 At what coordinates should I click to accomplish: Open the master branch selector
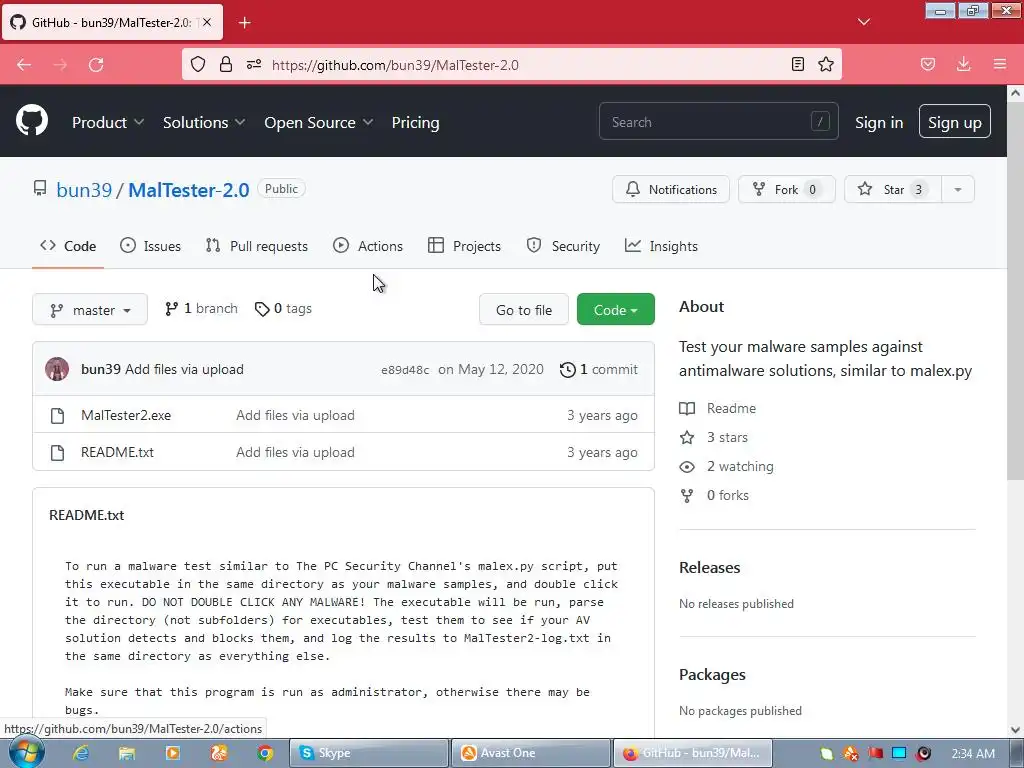tap(89, 310)
